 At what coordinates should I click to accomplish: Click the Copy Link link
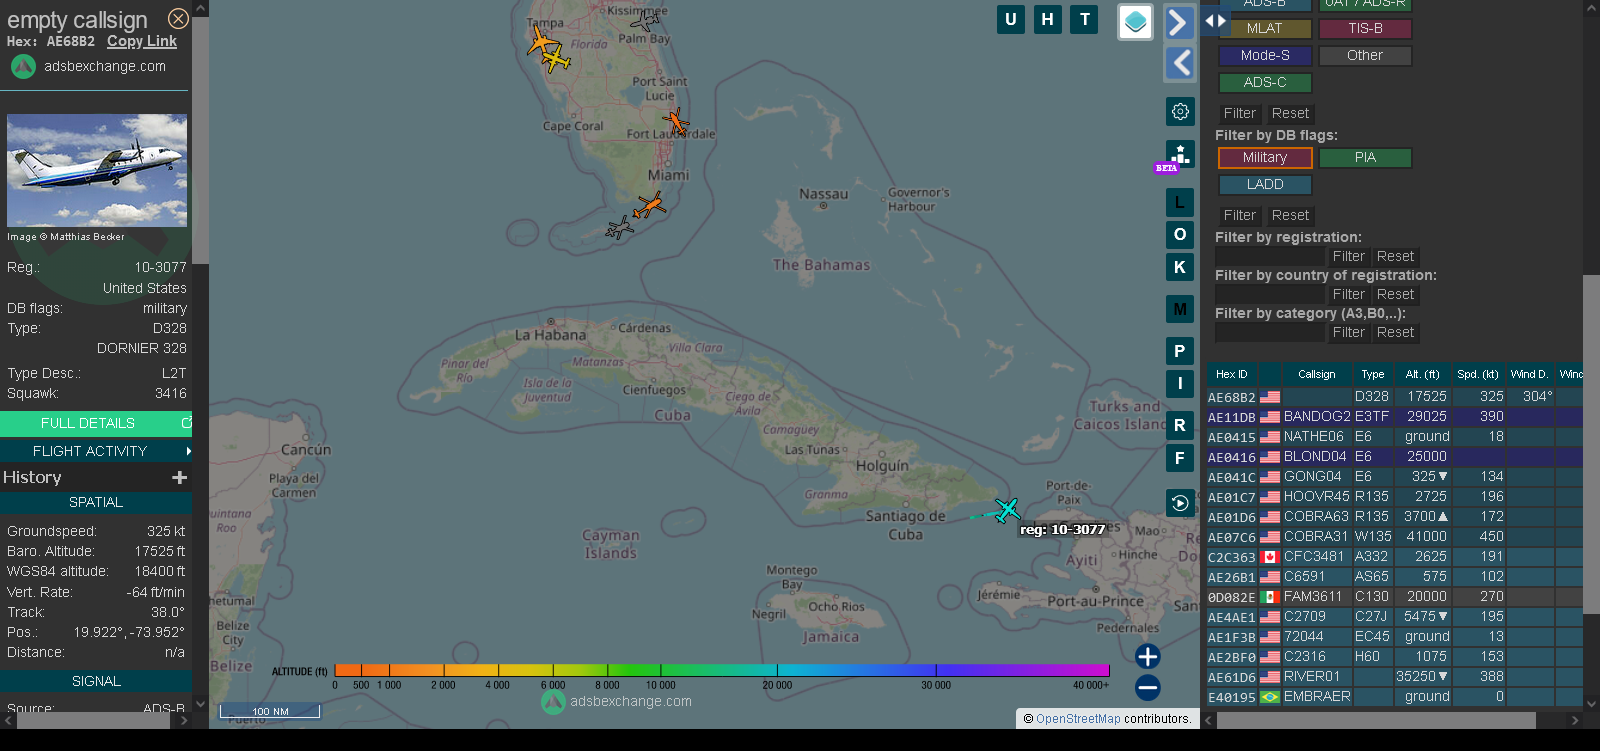tap(142, 41)
